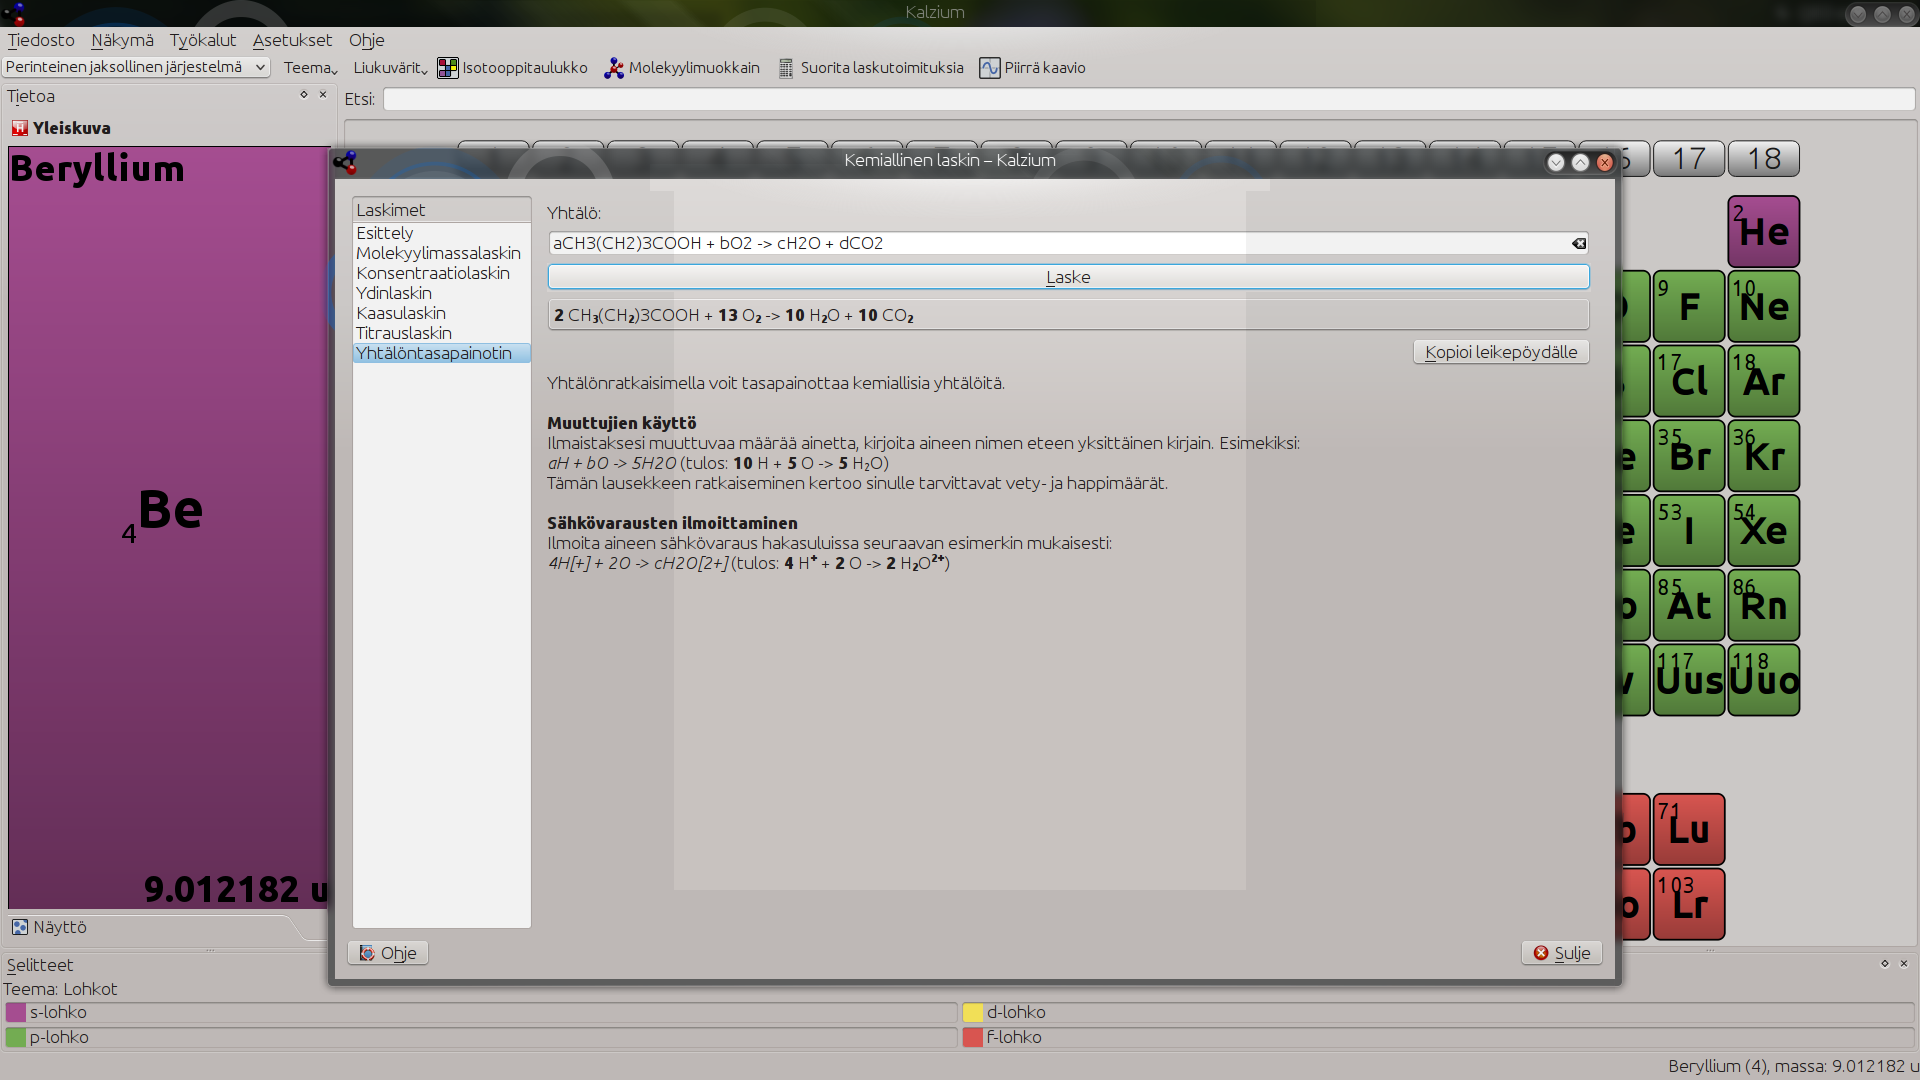Float the Tietoa panel
This screenshot has width=1920, height=1080.
[303, 95]
